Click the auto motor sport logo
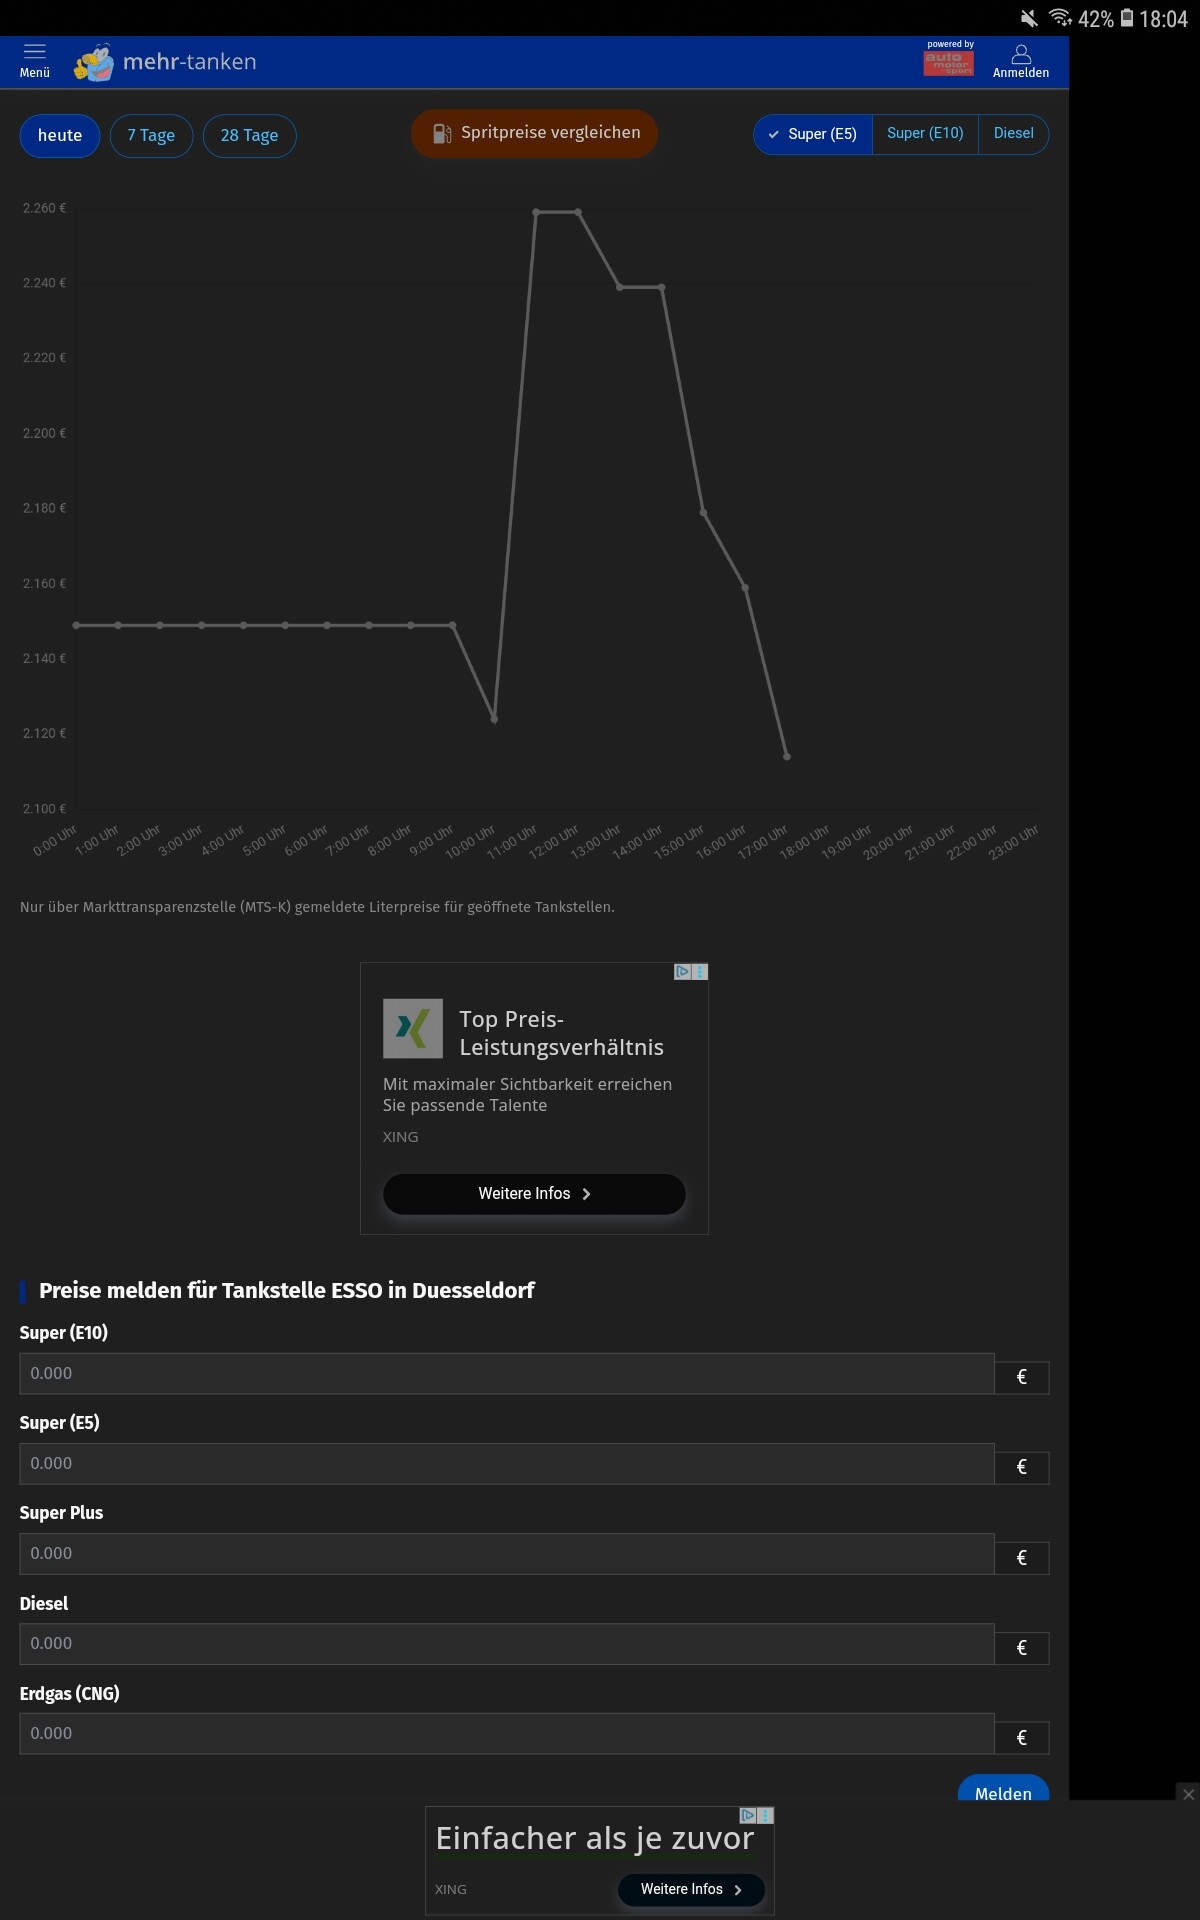The width and height of the screenshot is (1200, 1920). 948,61
